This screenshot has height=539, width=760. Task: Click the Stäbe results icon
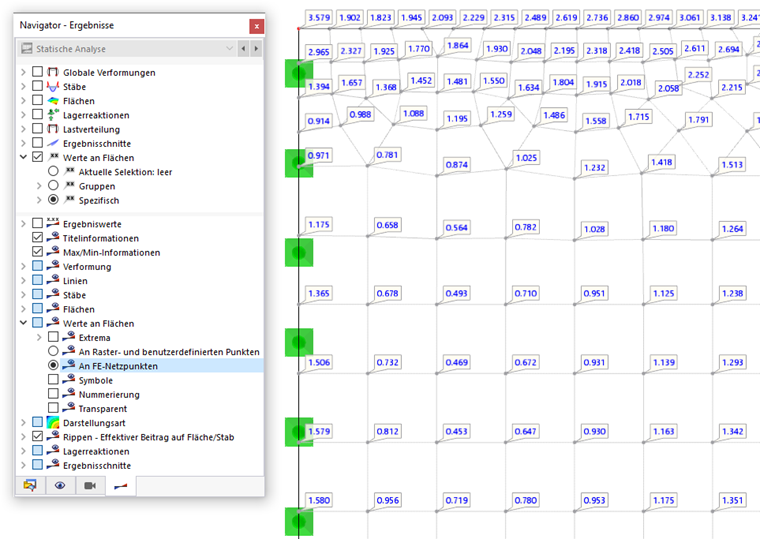tap(53, 86)
